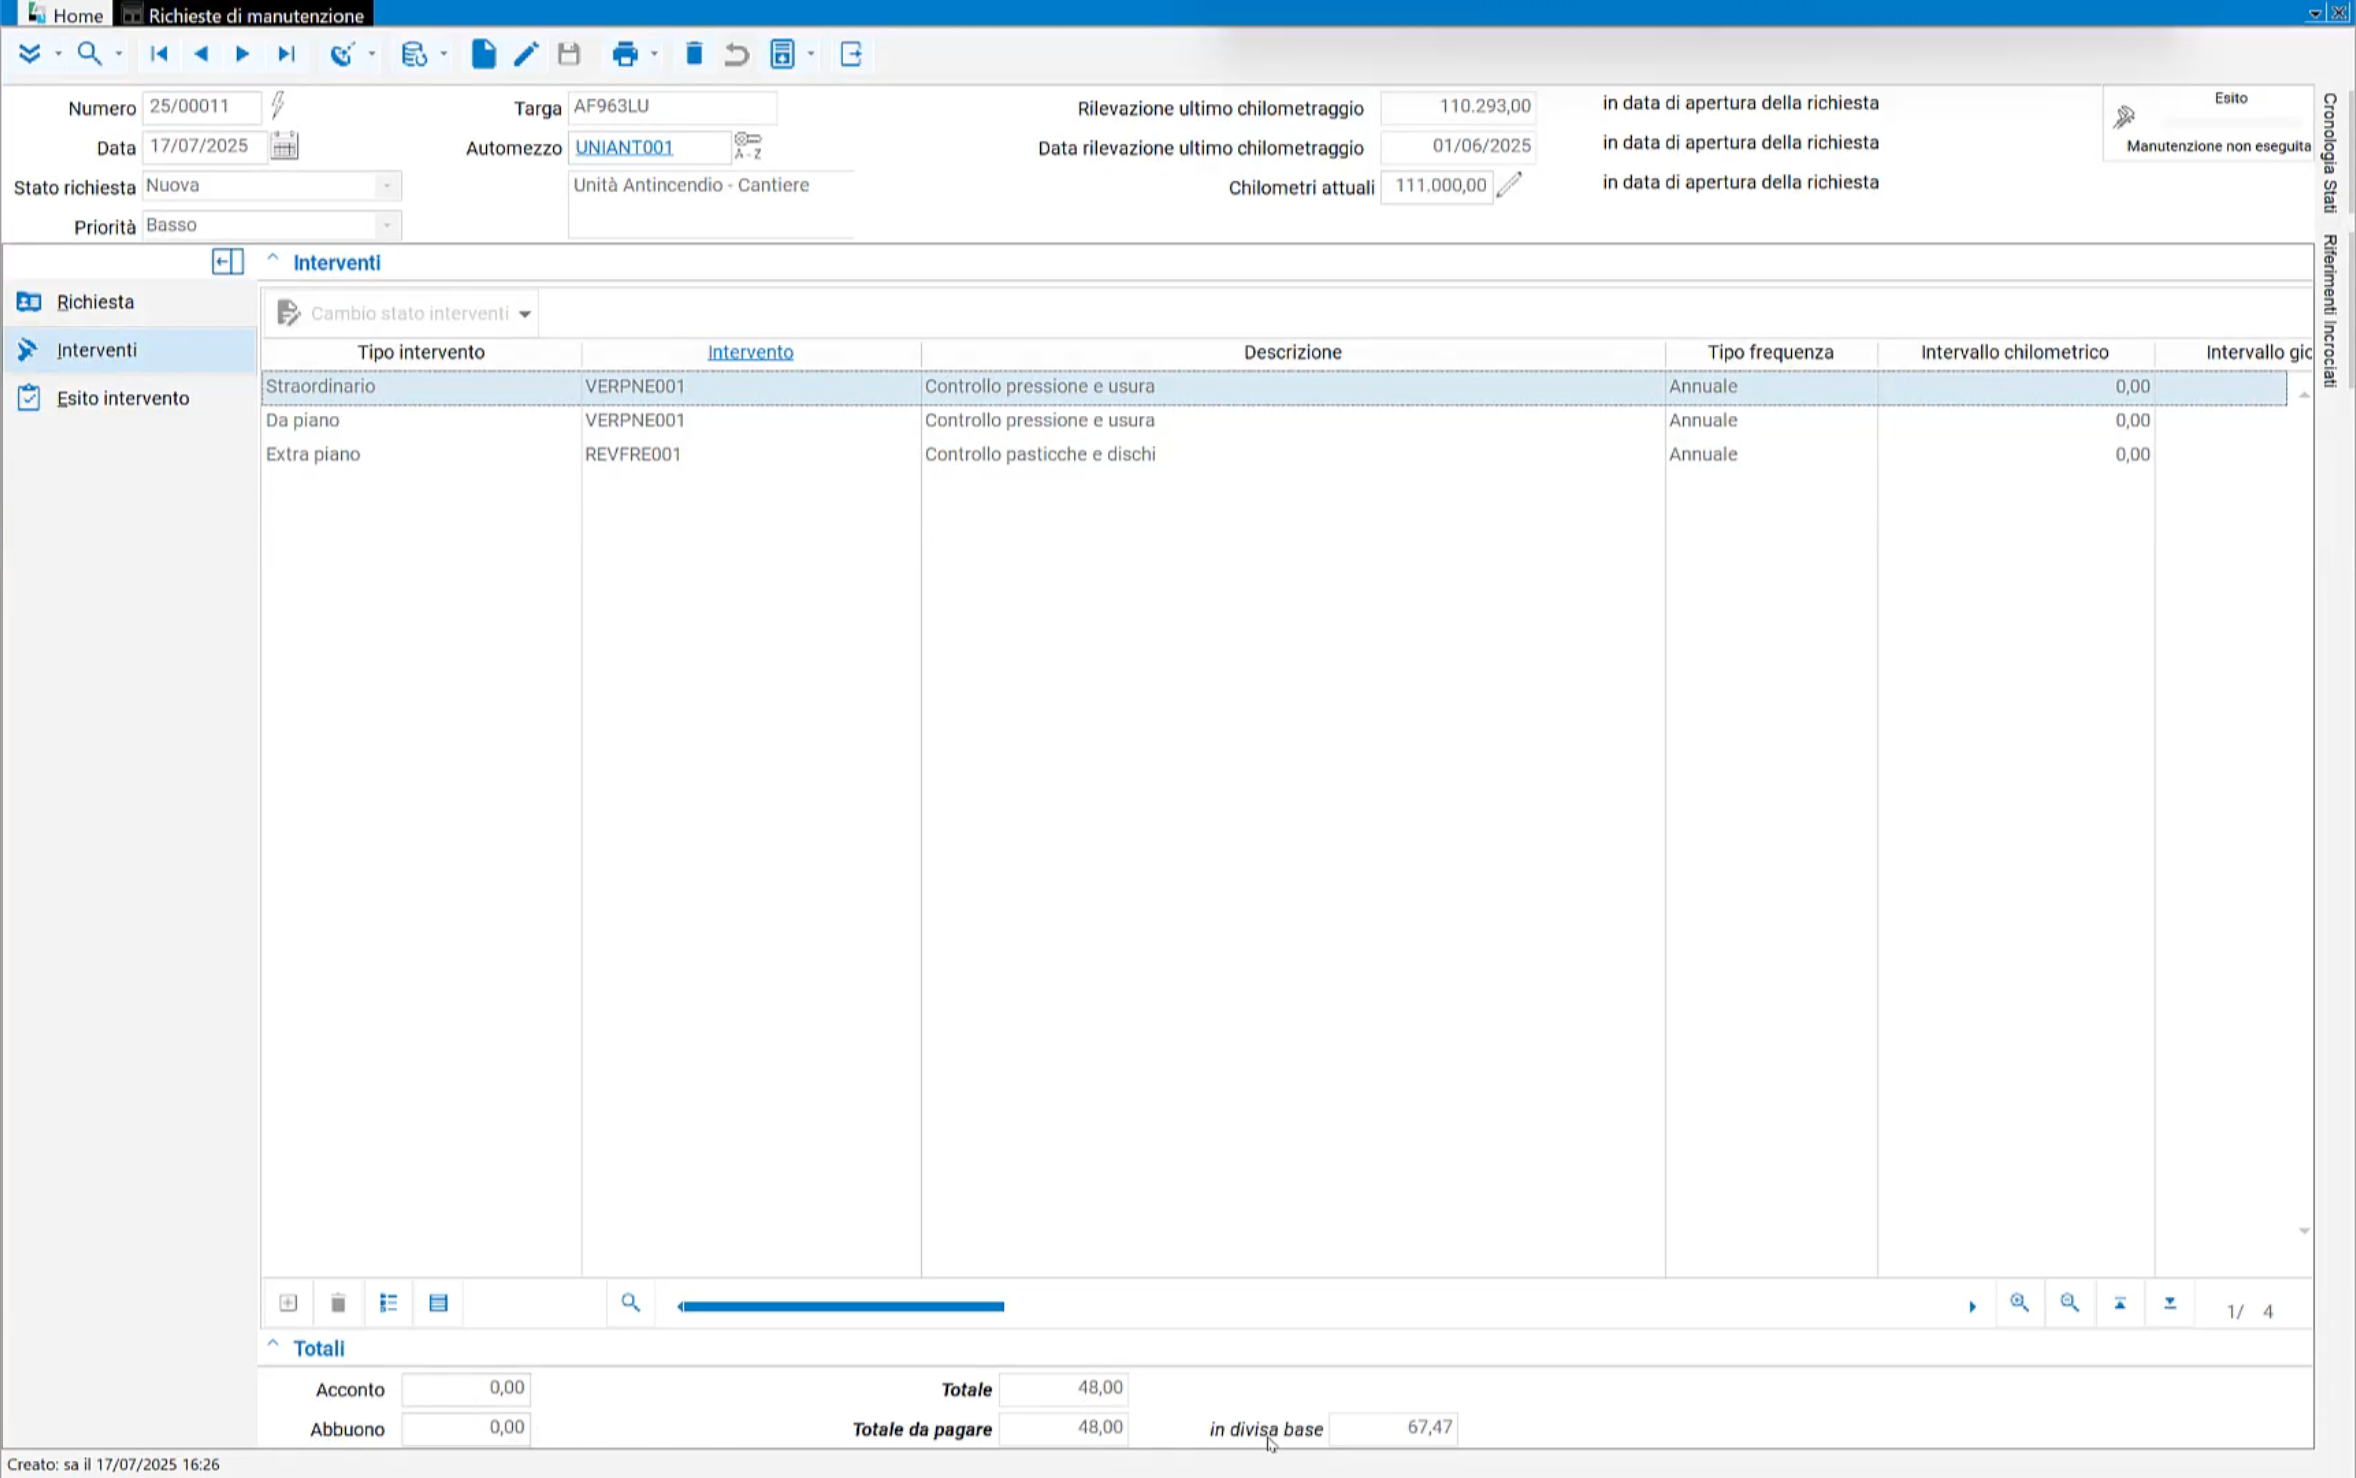Follow the UNIANT001 automezzo link
This screenshot has width=2356, height=1478.
(624, 147)
